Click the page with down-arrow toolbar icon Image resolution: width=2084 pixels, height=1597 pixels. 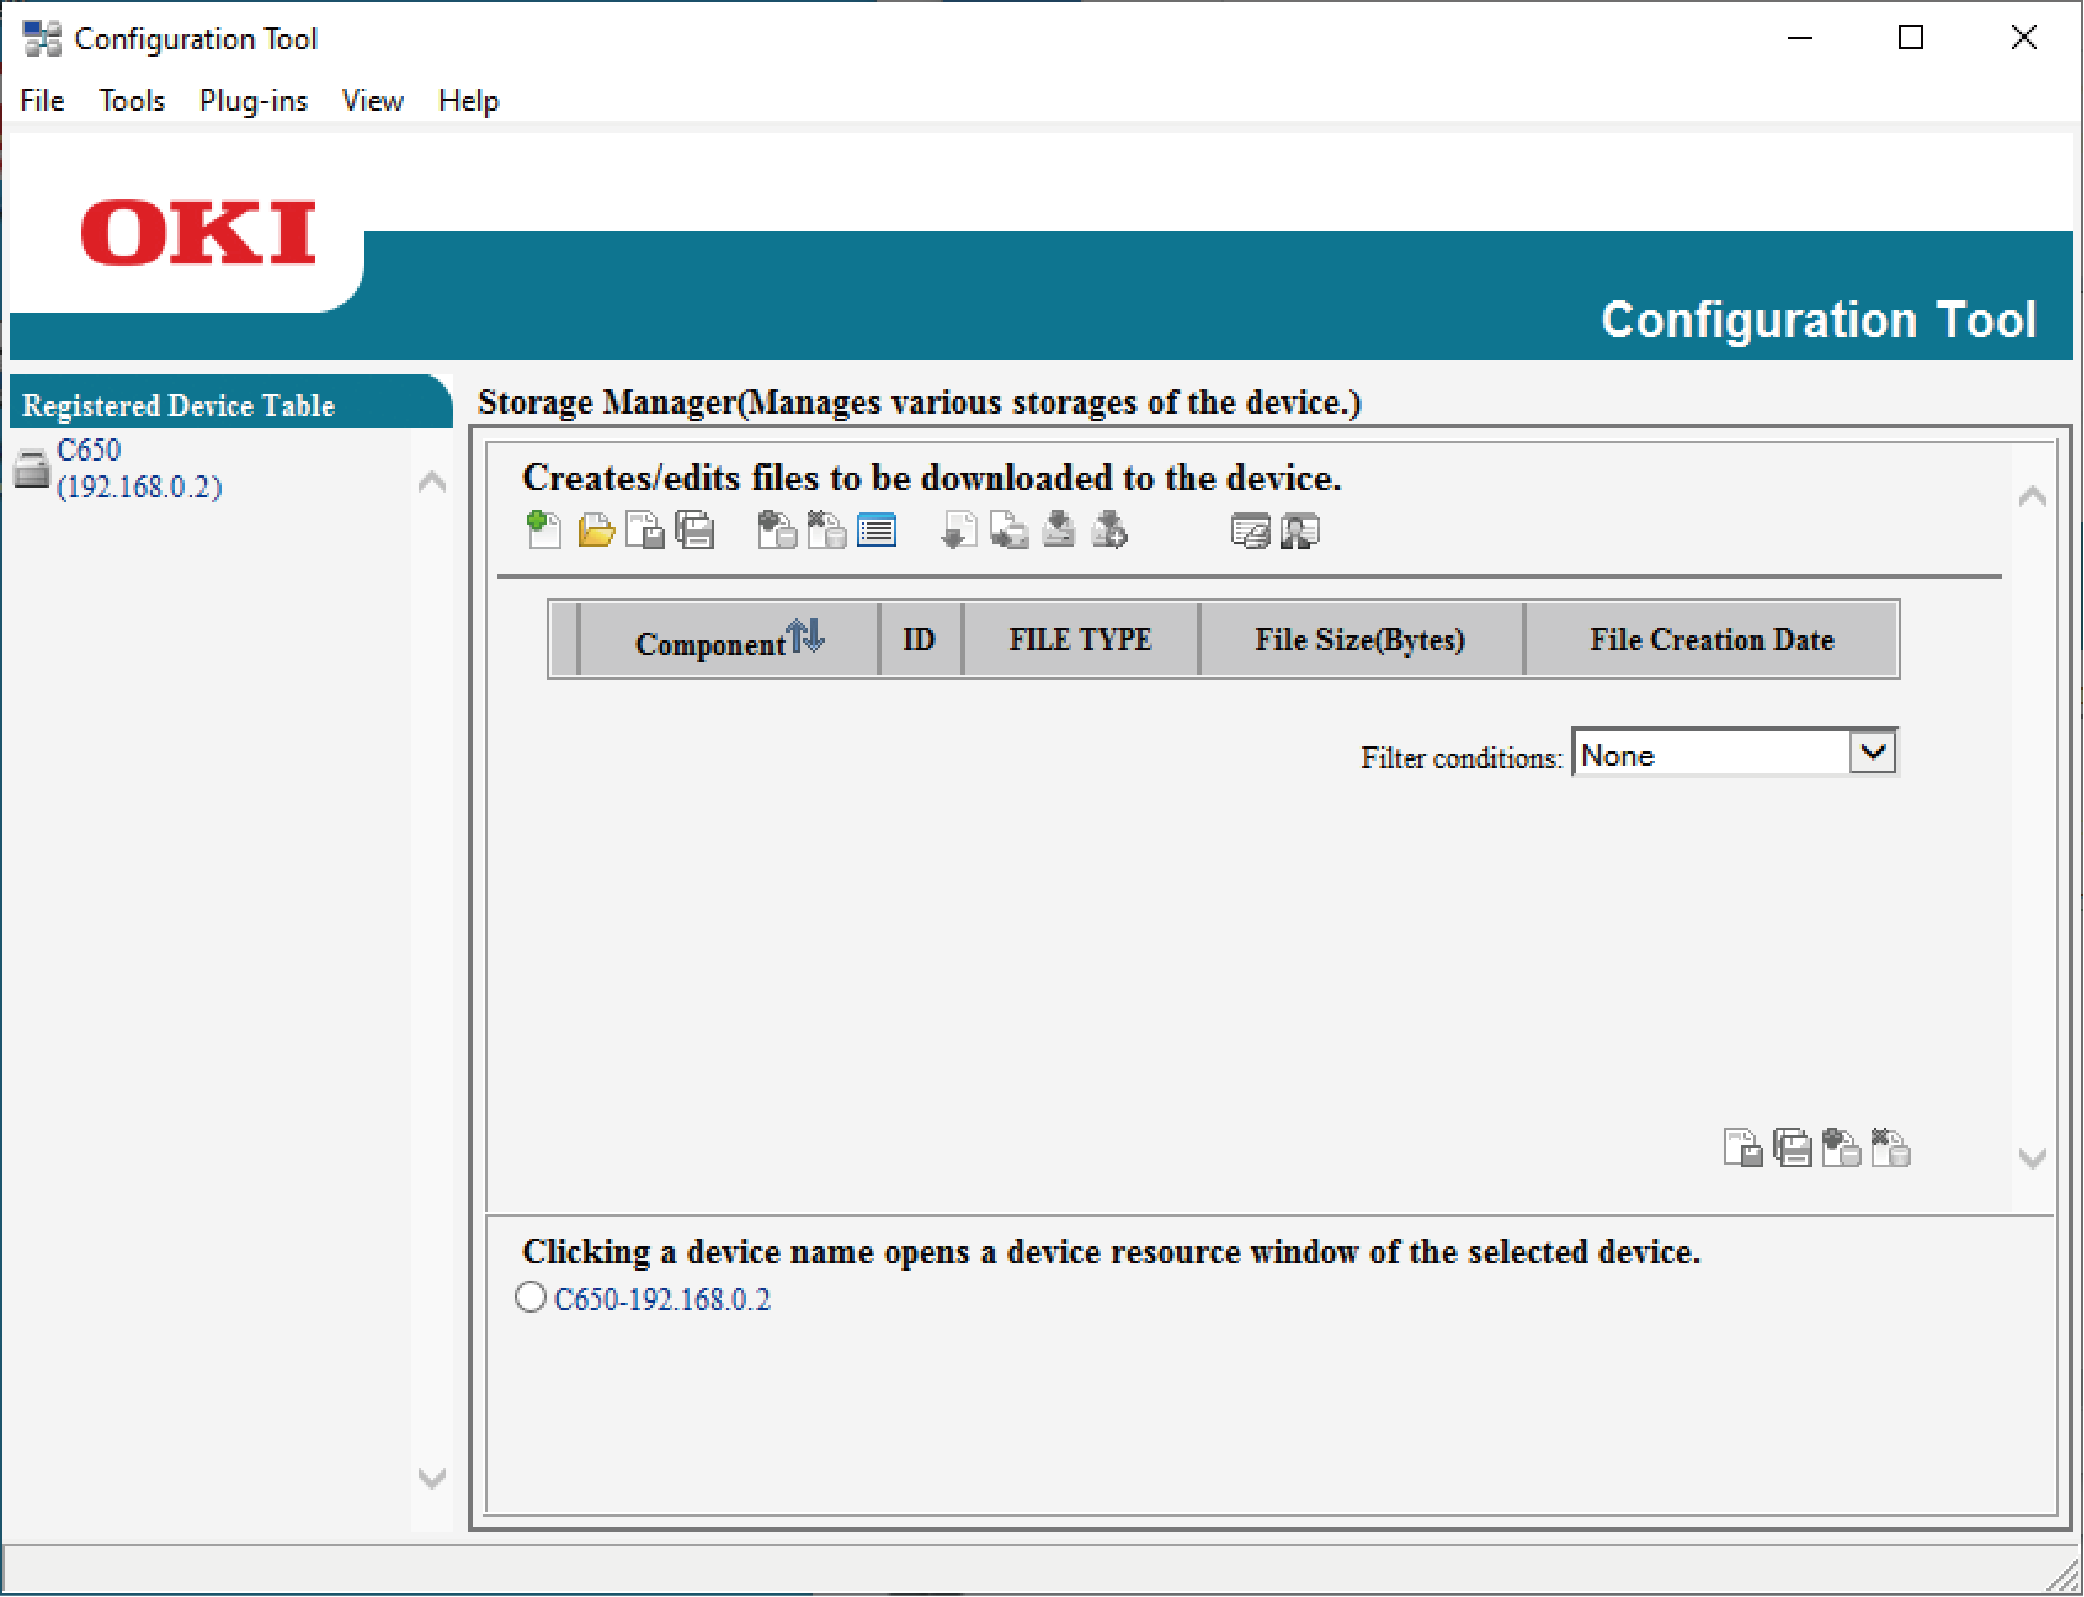point(959,530)
